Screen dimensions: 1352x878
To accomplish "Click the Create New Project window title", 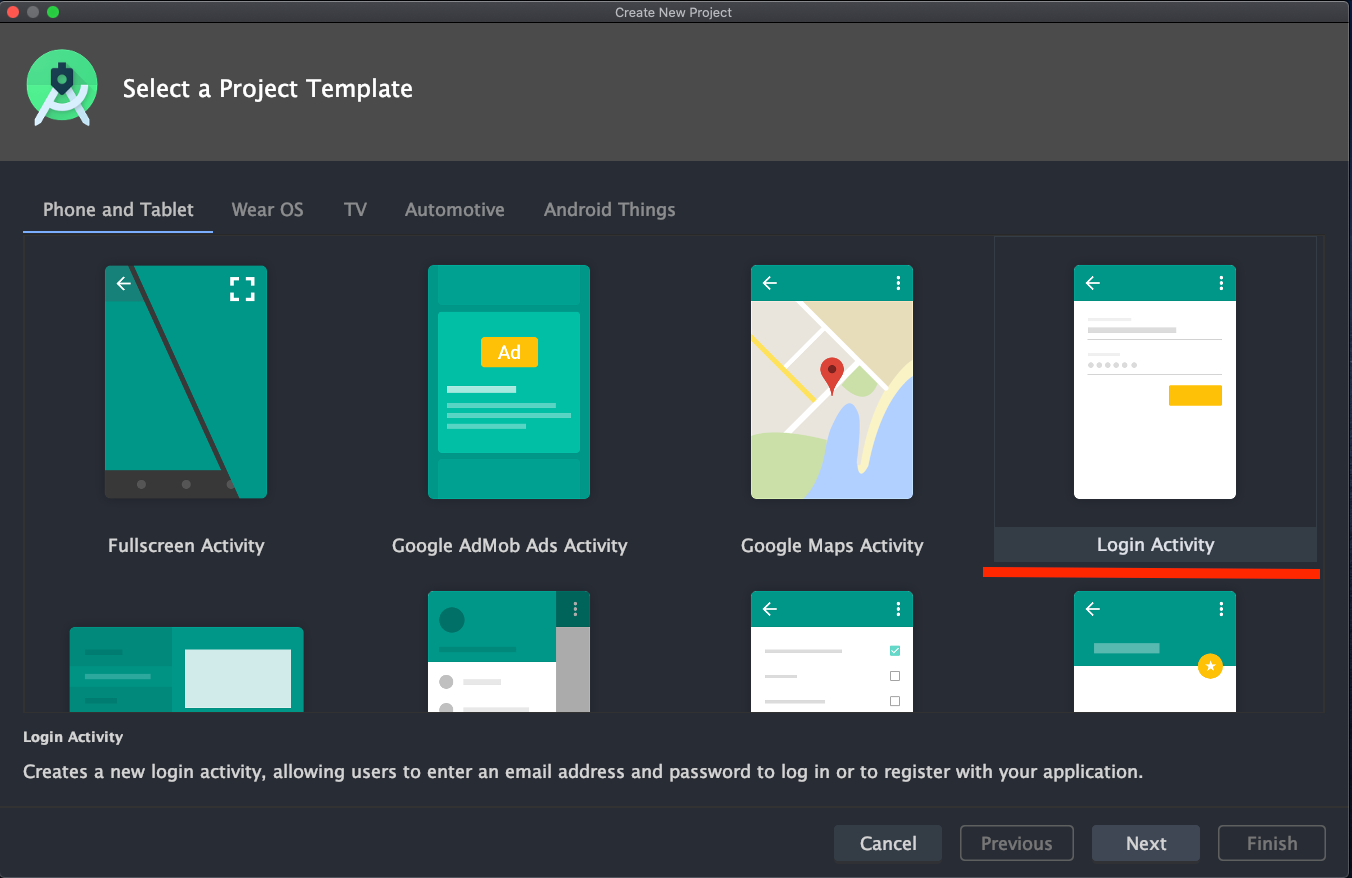I will coord(674,12).
